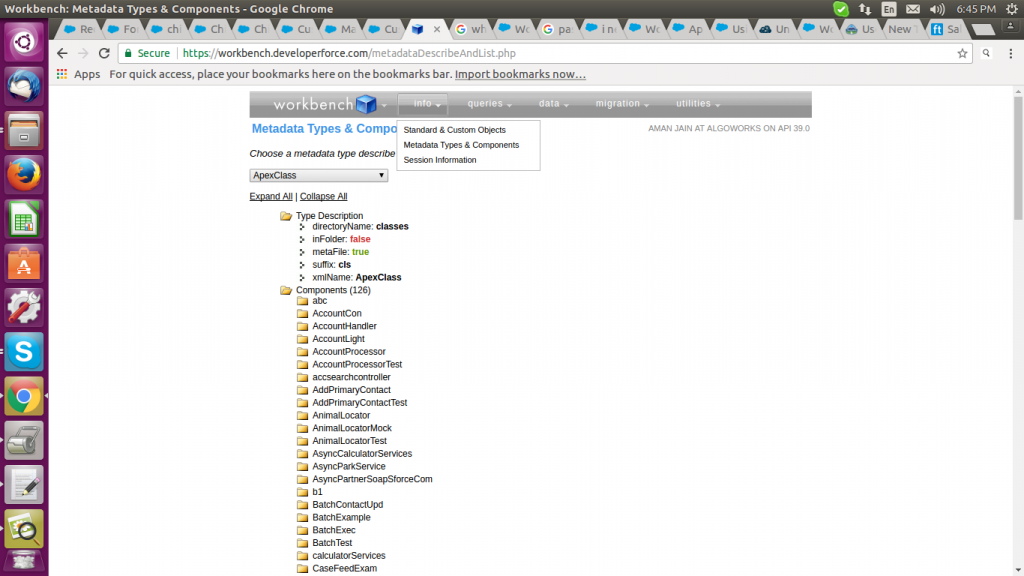
Task: Click Chrome icon in dock
Action: pos(24,396)
